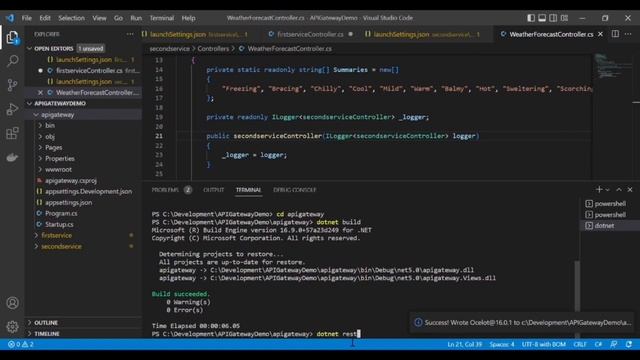
Task: Close the WeatherForecastController.cs tab
Action: (600, 34)
